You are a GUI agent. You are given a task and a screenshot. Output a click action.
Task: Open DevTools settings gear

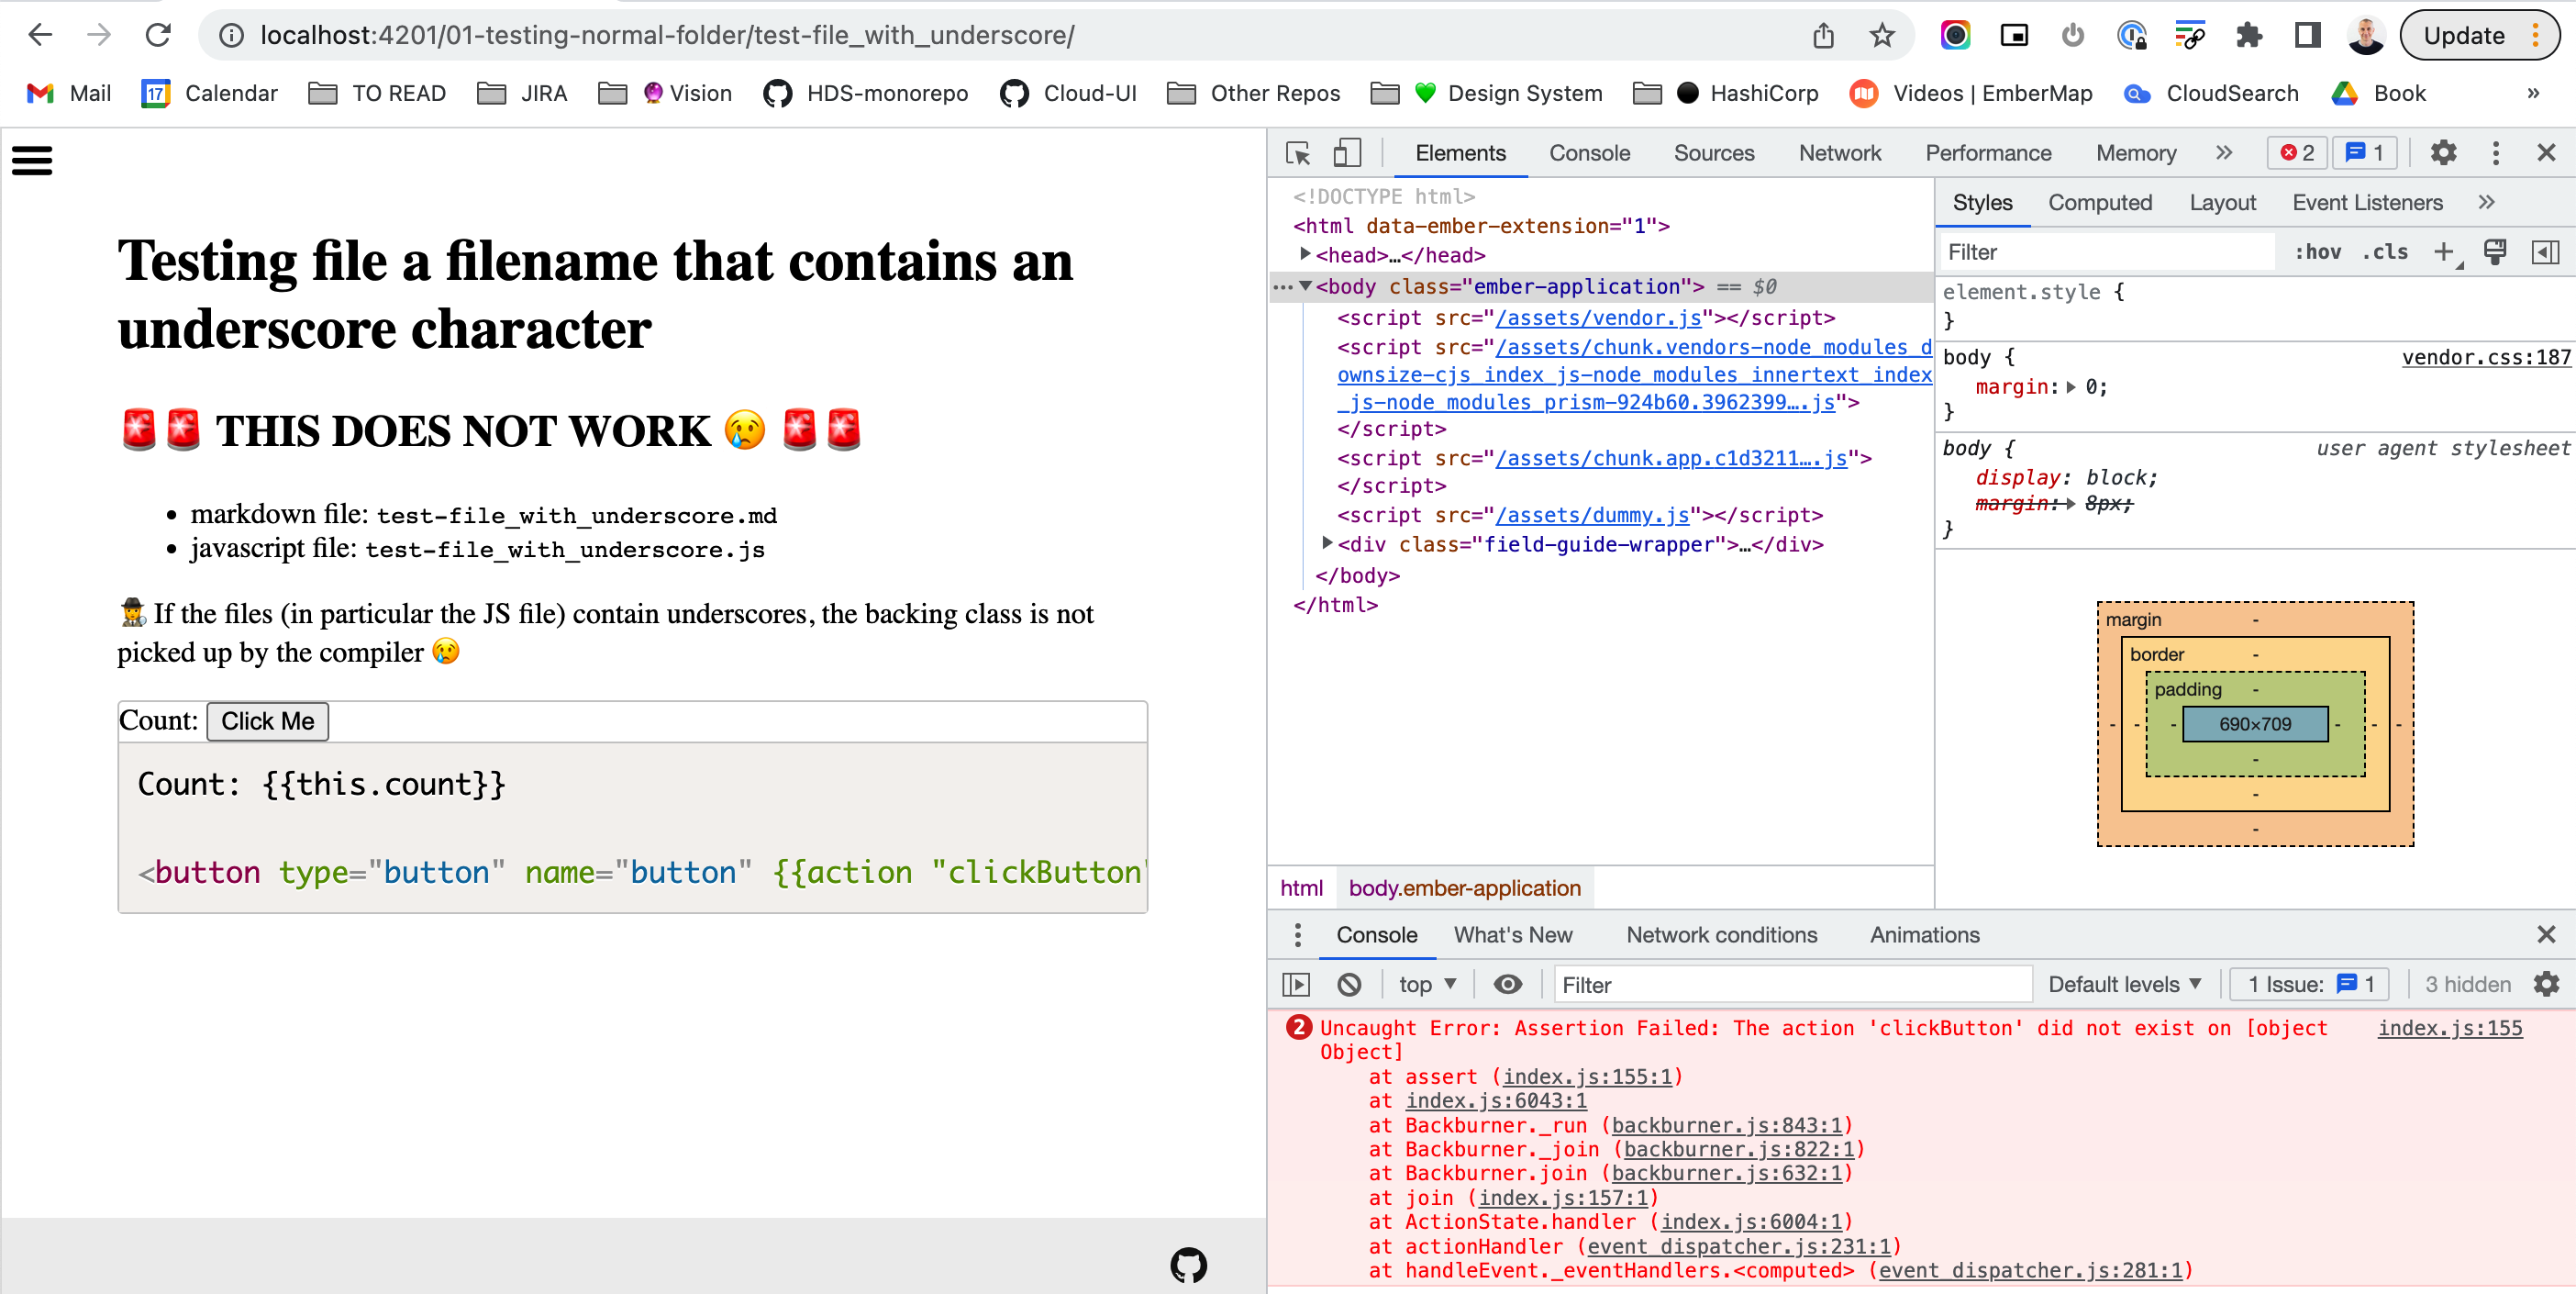point(2443,153)
